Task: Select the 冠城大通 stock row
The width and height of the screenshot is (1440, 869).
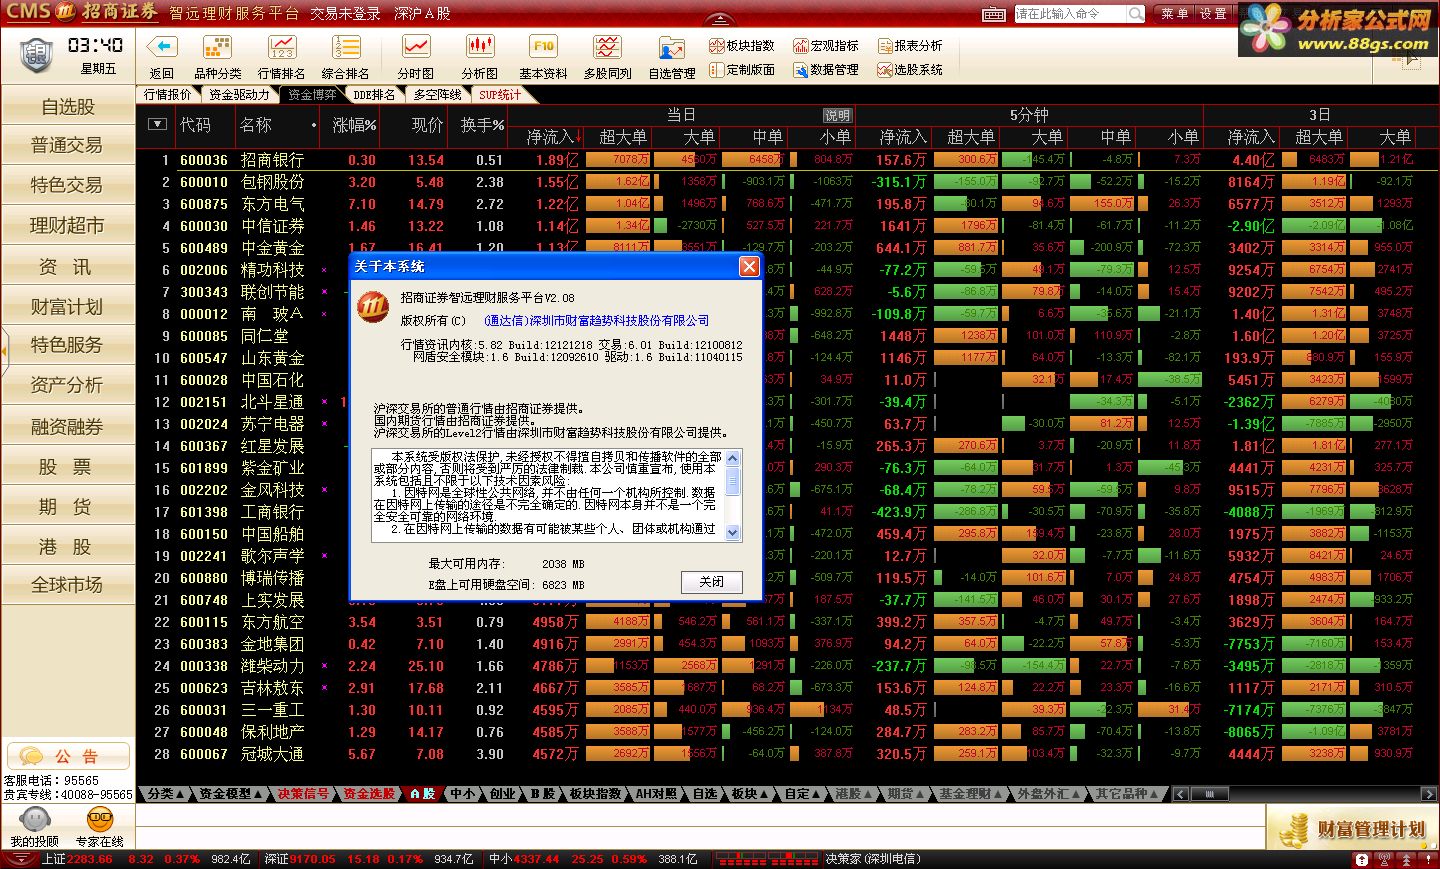Action: point(787,754)
